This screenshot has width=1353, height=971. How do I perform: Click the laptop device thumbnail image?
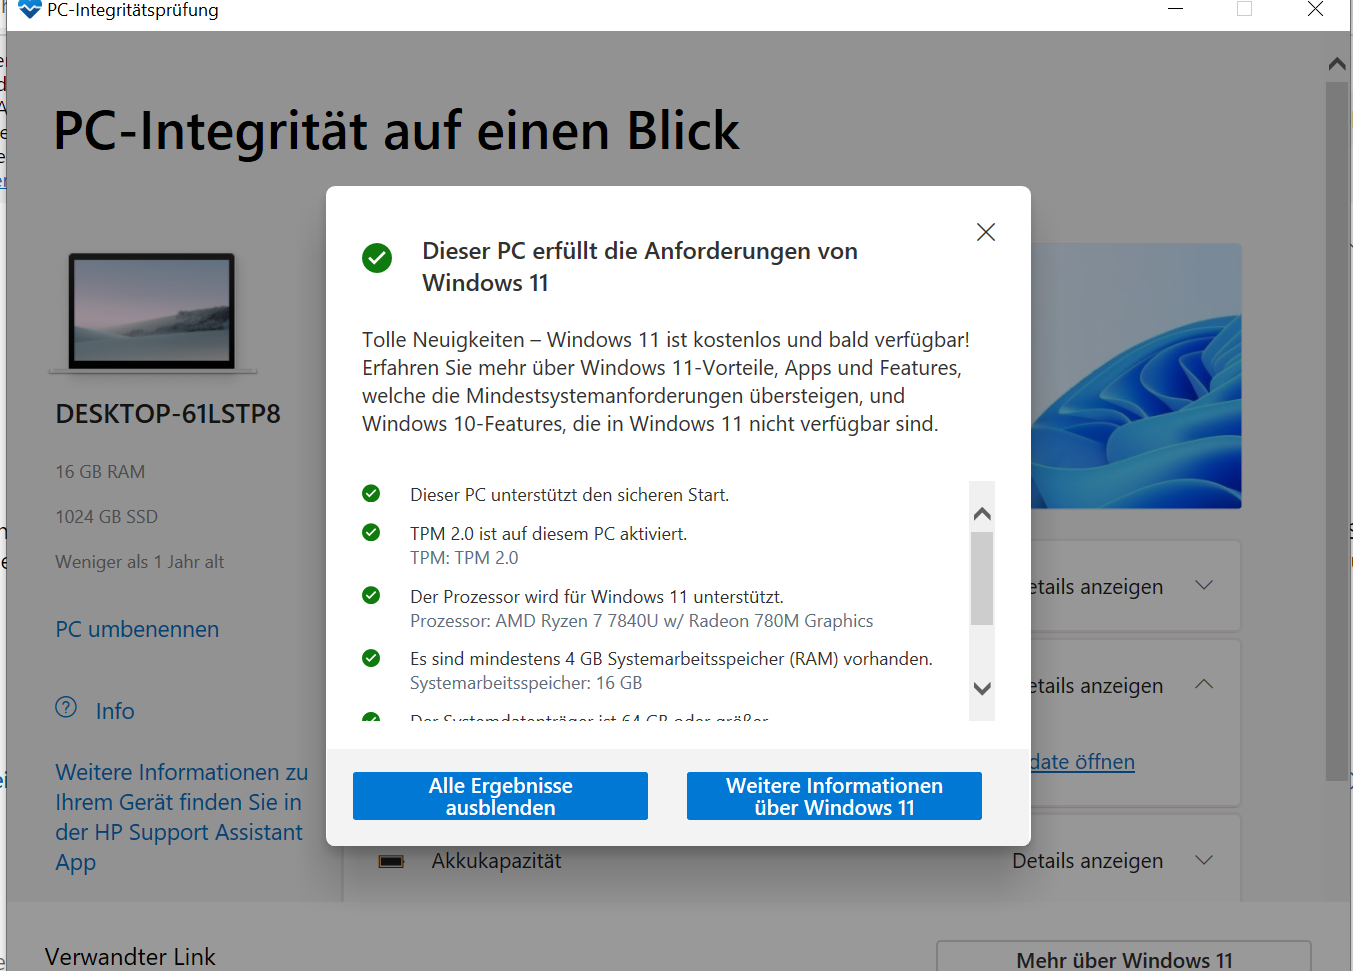[152, 313]
